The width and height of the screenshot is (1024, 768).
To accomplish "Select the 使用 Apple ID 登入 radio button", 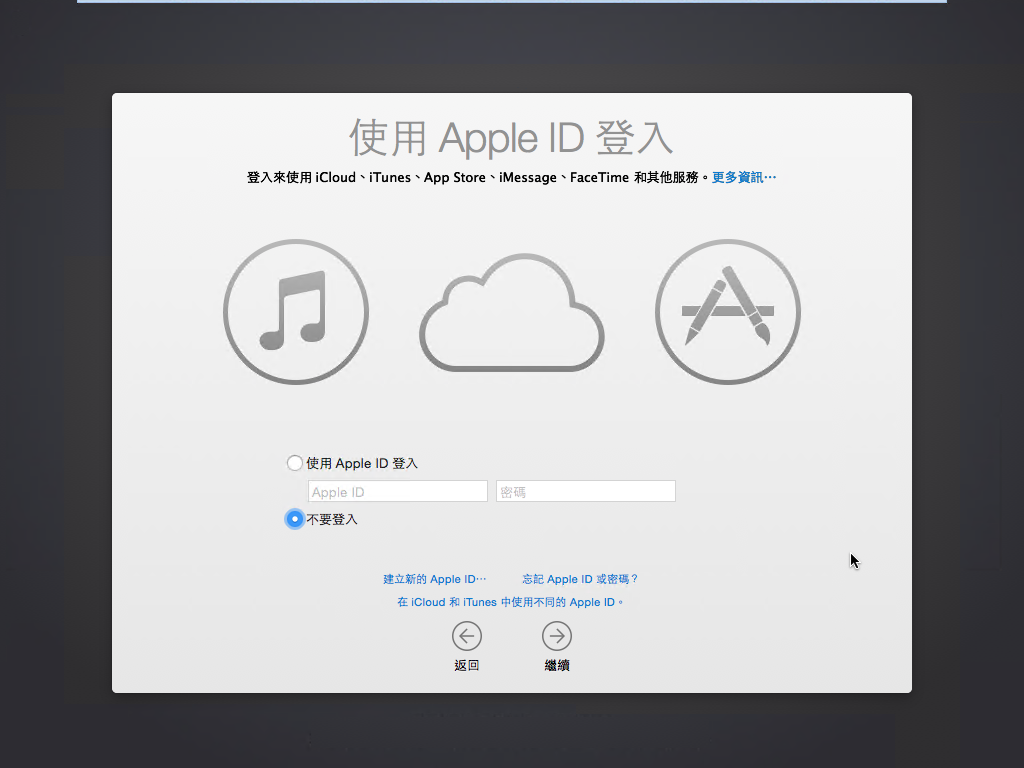I will pos(295,463).
